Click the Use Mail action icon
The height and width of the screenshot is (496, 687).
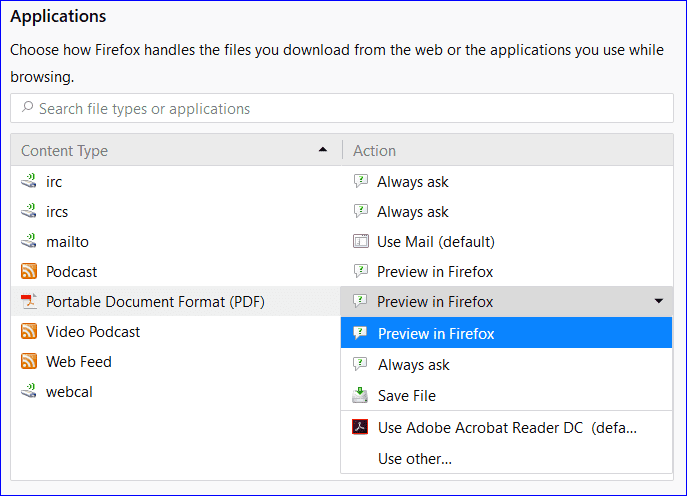[x=361, y=242]
